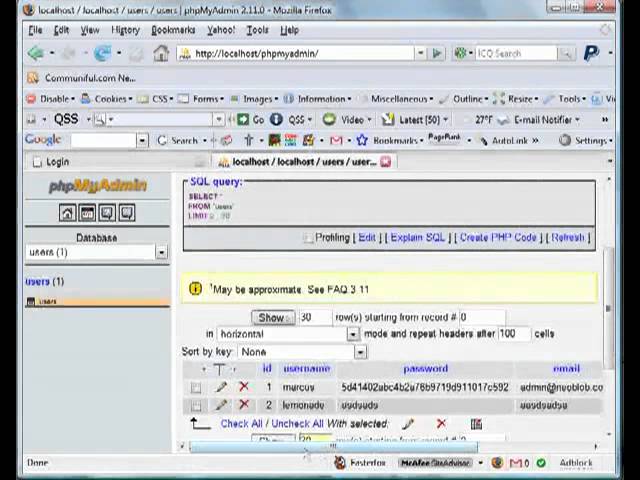
Task: Open the Edit menu
Action: [x=62, y=30]
